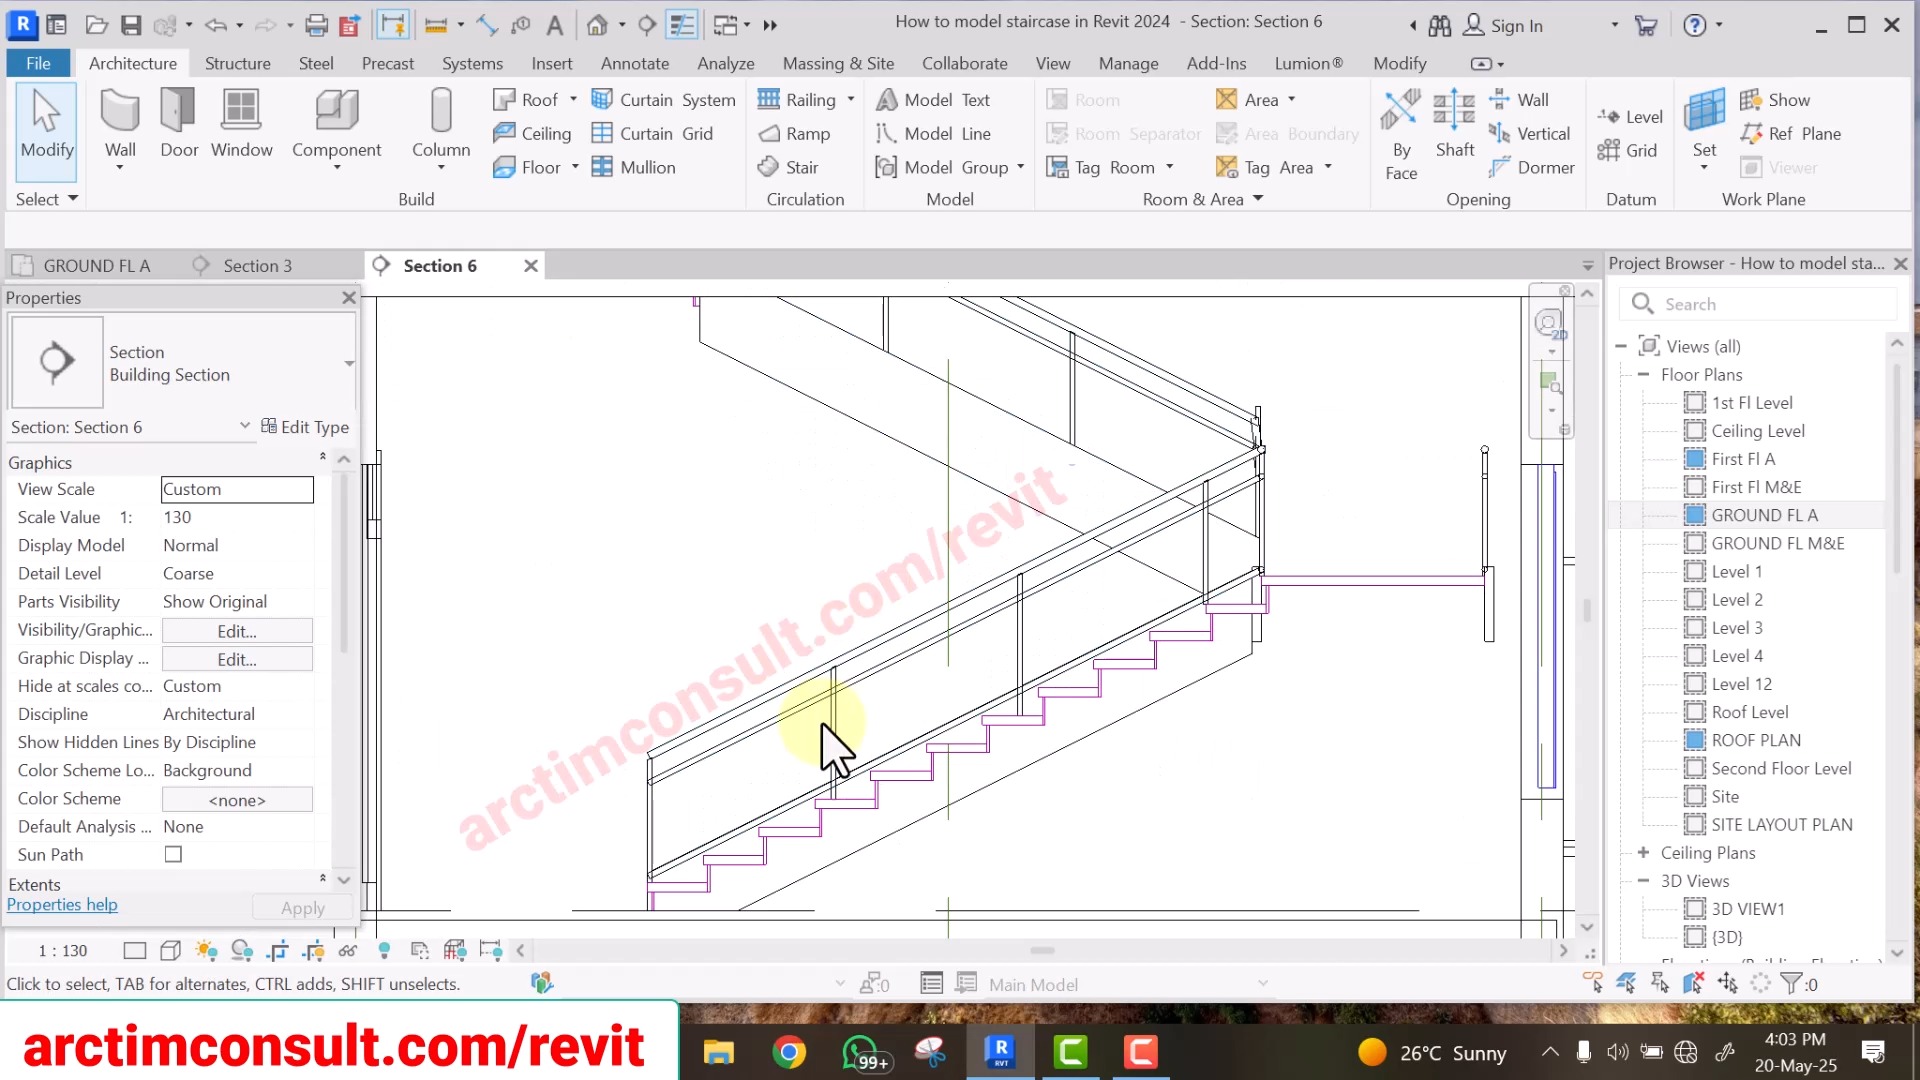
Task: Show the work plane
Action: (x=1774, y=99)
